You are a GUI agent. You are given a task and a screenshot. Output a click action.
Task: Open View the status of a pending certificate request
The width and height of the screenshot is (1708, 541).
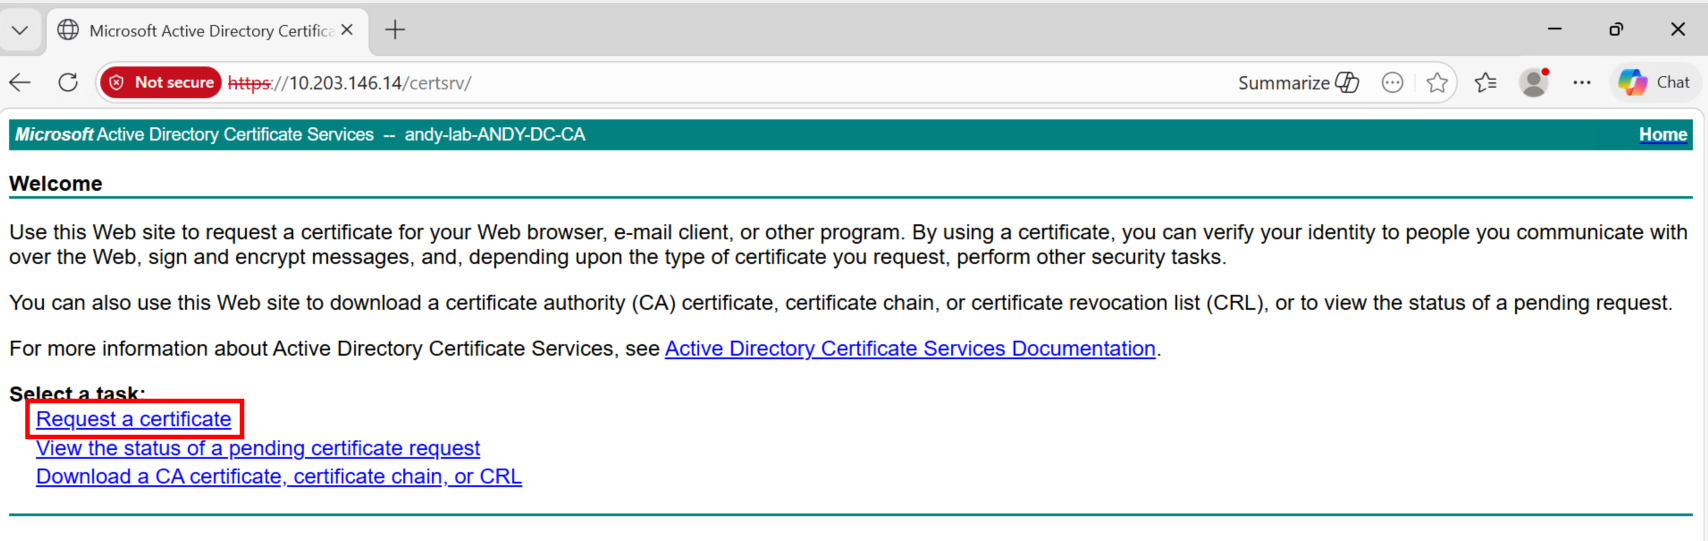pyautogui.click(x=258, y=449)
